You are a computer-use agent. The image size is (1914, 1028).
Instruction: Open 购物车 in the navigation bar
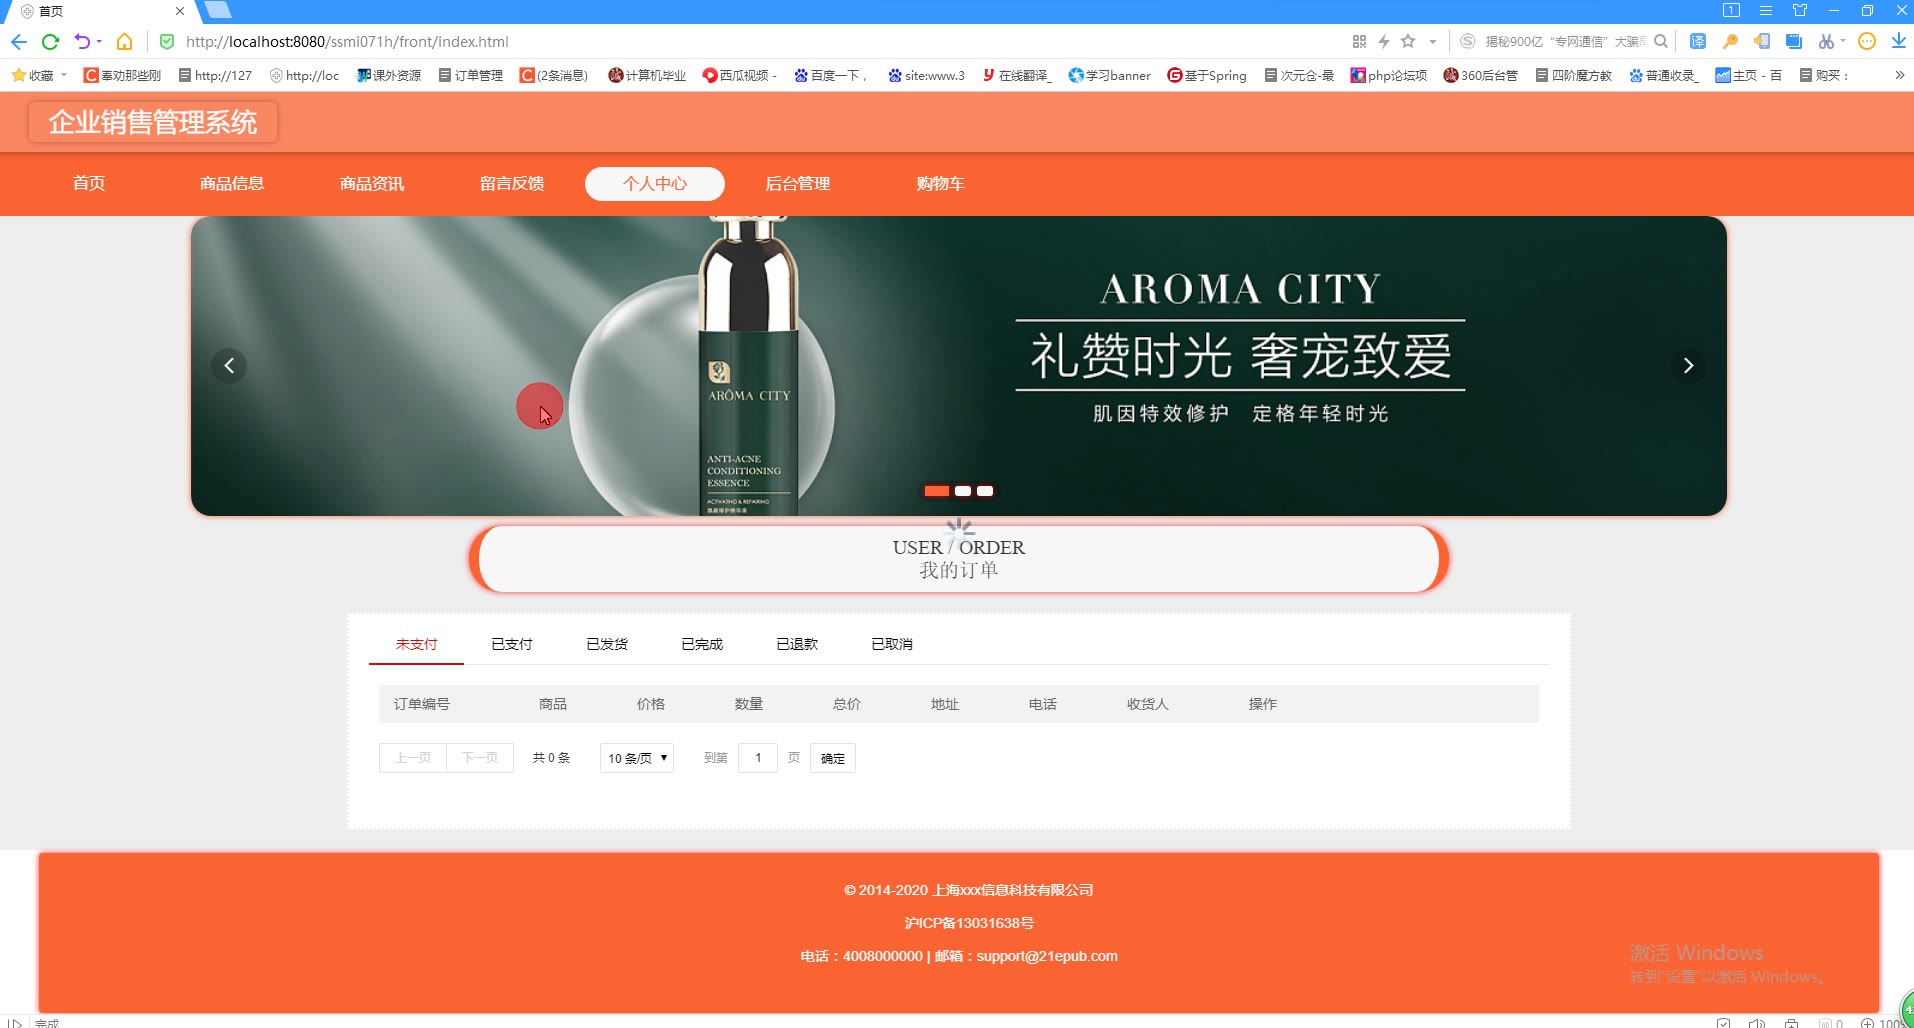pos(941,184)
